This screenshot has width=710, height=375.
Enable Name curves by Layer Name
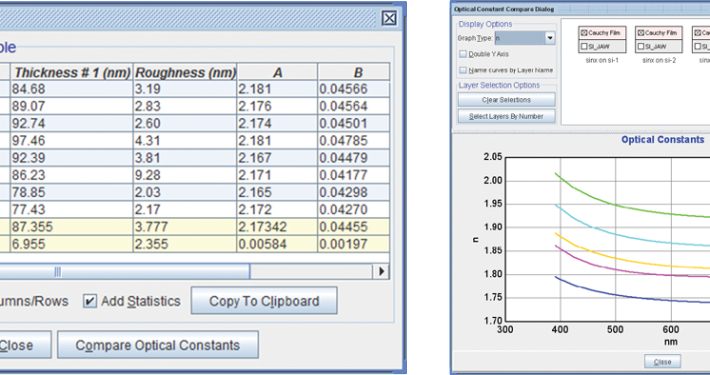pyautogui.click(x=463, y=70)
